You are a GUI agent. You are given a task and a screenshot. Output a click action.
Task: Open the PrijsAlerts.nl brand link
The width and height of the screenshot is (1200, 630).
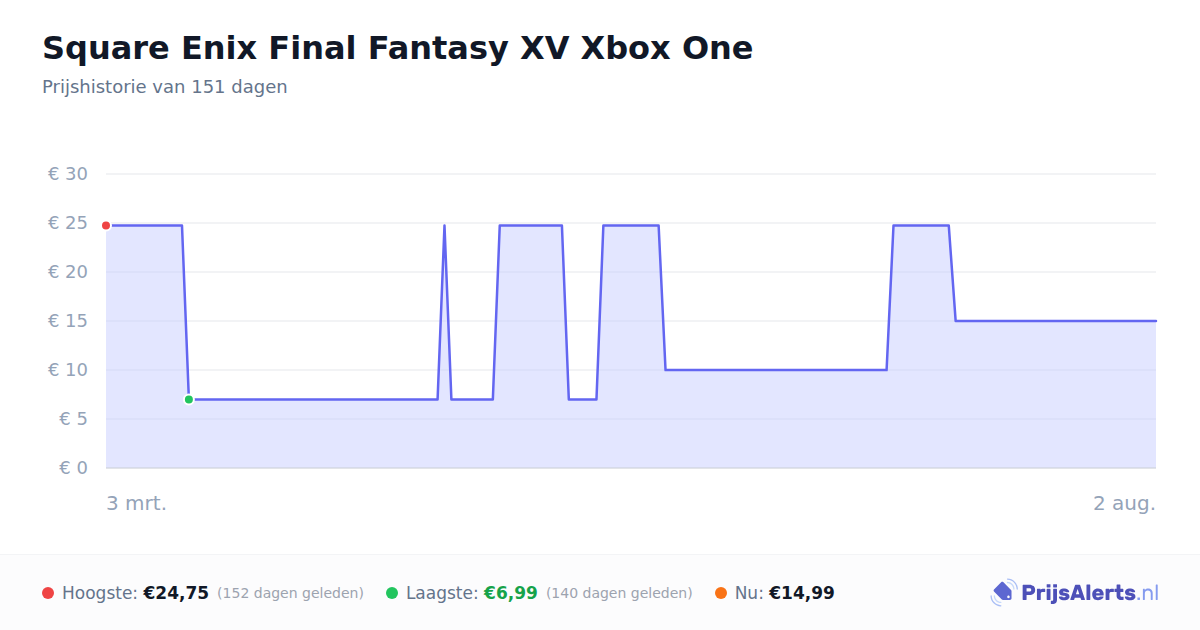click(x=1075, y=593)
